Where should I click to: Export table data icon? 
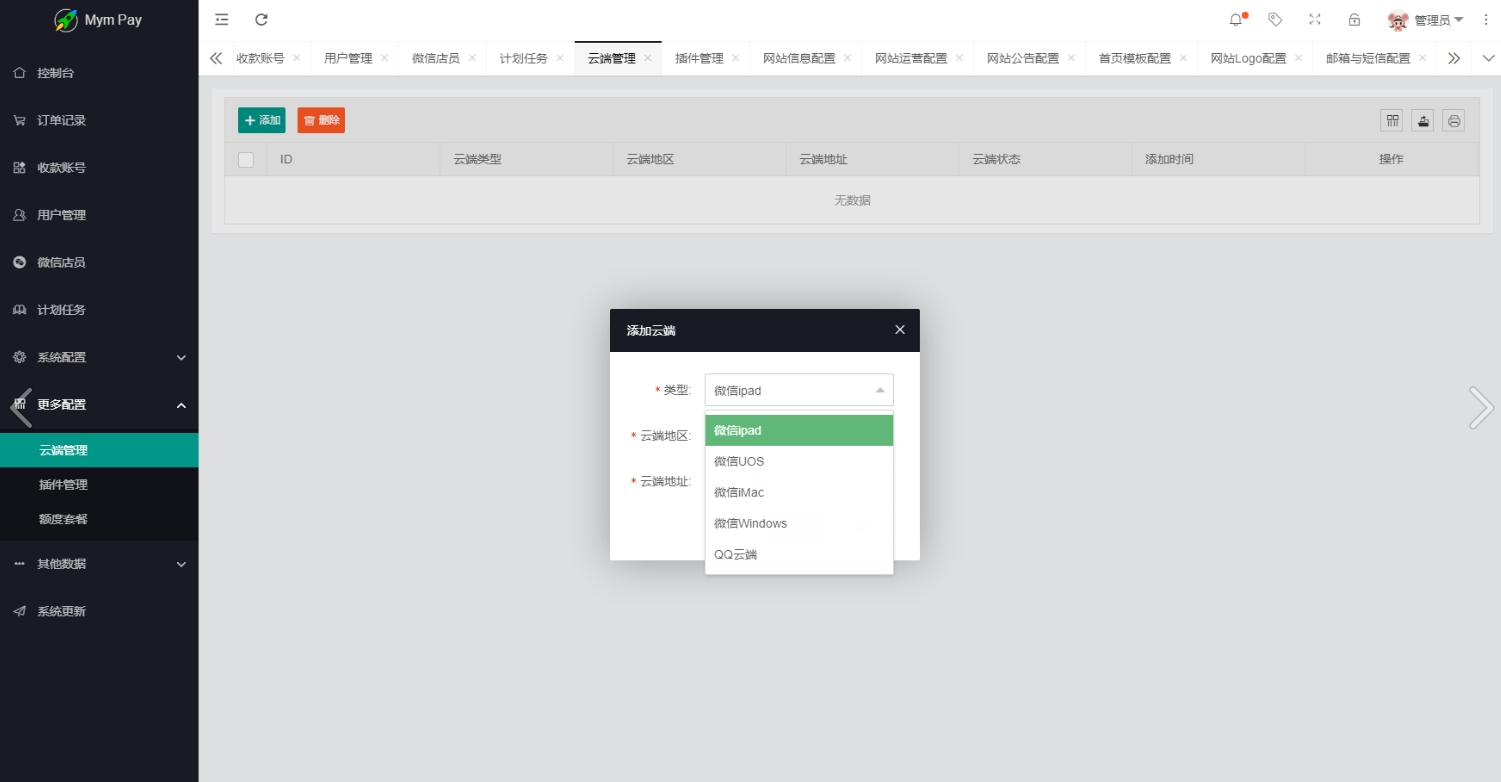(1423, 120)
